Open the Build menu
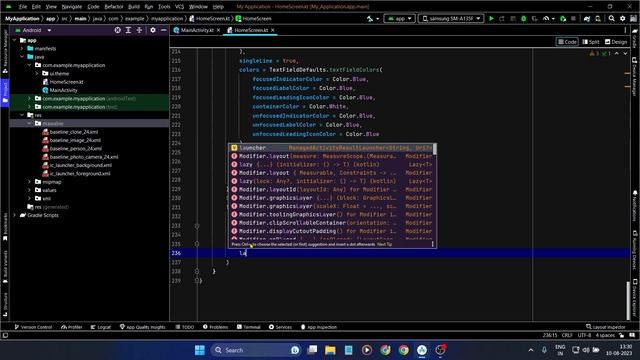640x360 pixels. tap(133, 7)
